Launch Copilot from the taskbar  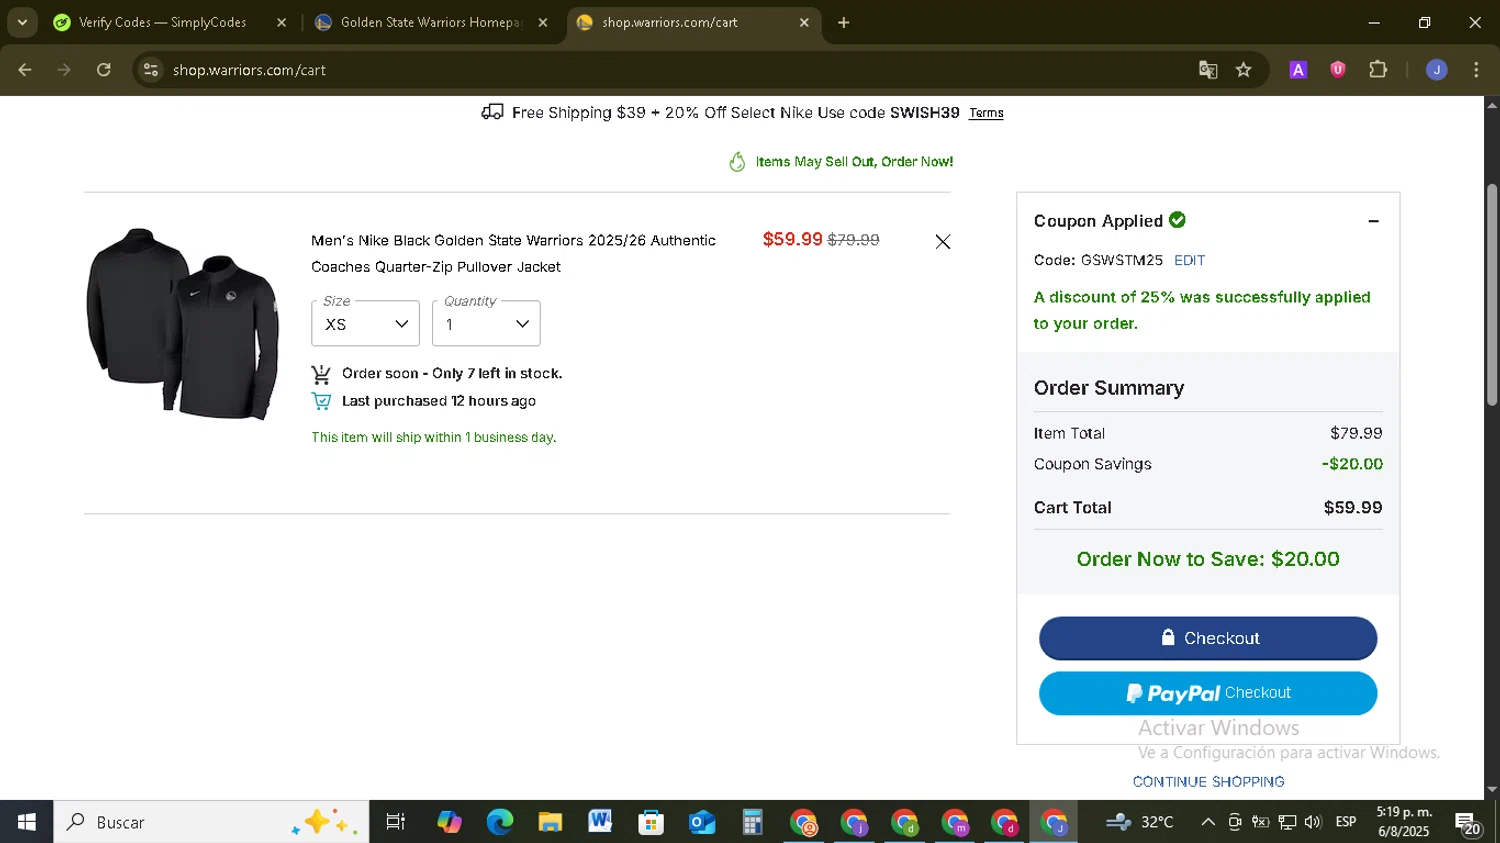(449, 822)
